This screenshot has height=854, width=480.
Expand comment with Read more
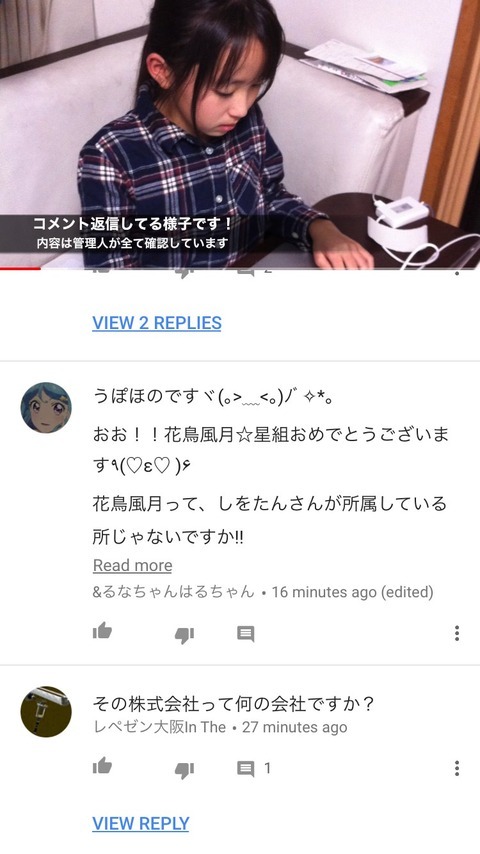(x=132, y=565)
